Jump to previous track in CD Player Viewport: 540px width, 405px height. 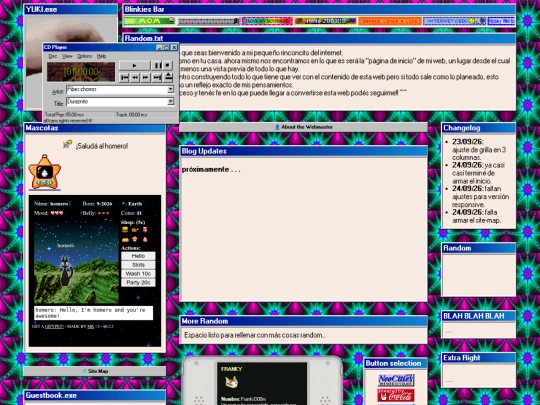tap(124, 78)
